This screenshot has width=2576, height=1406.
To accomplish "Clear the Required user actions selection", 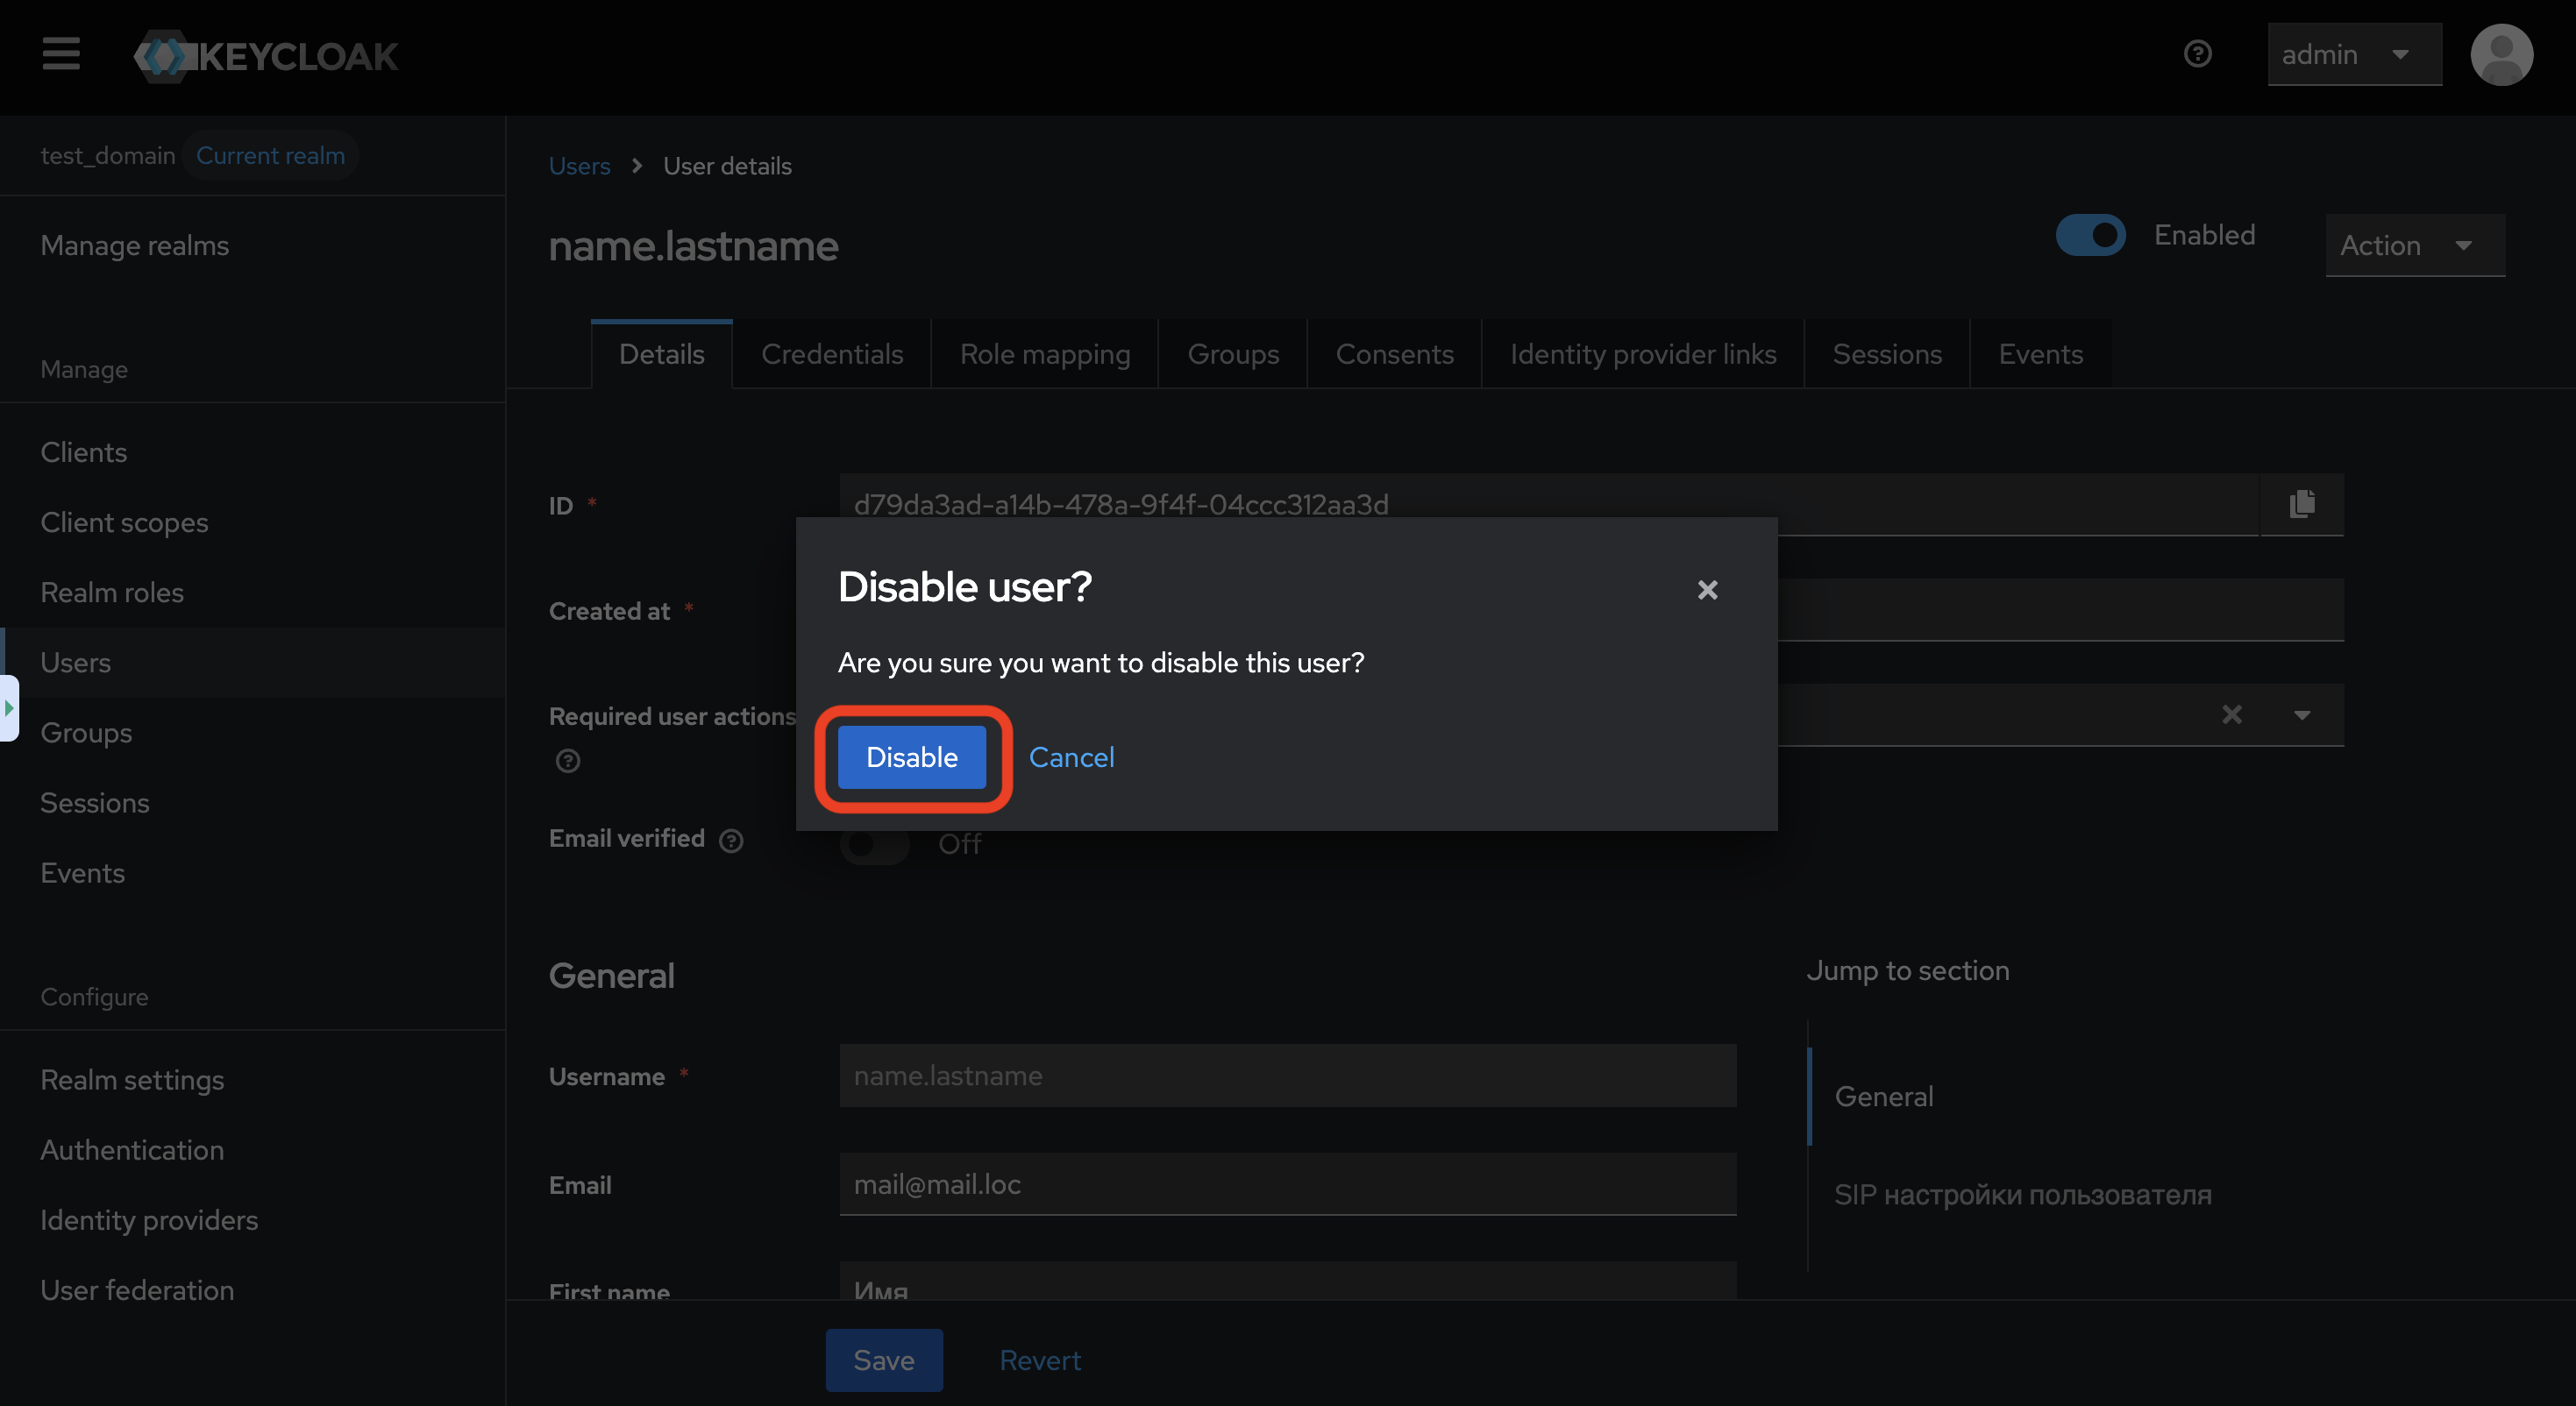I will [x=2231, y=714].
